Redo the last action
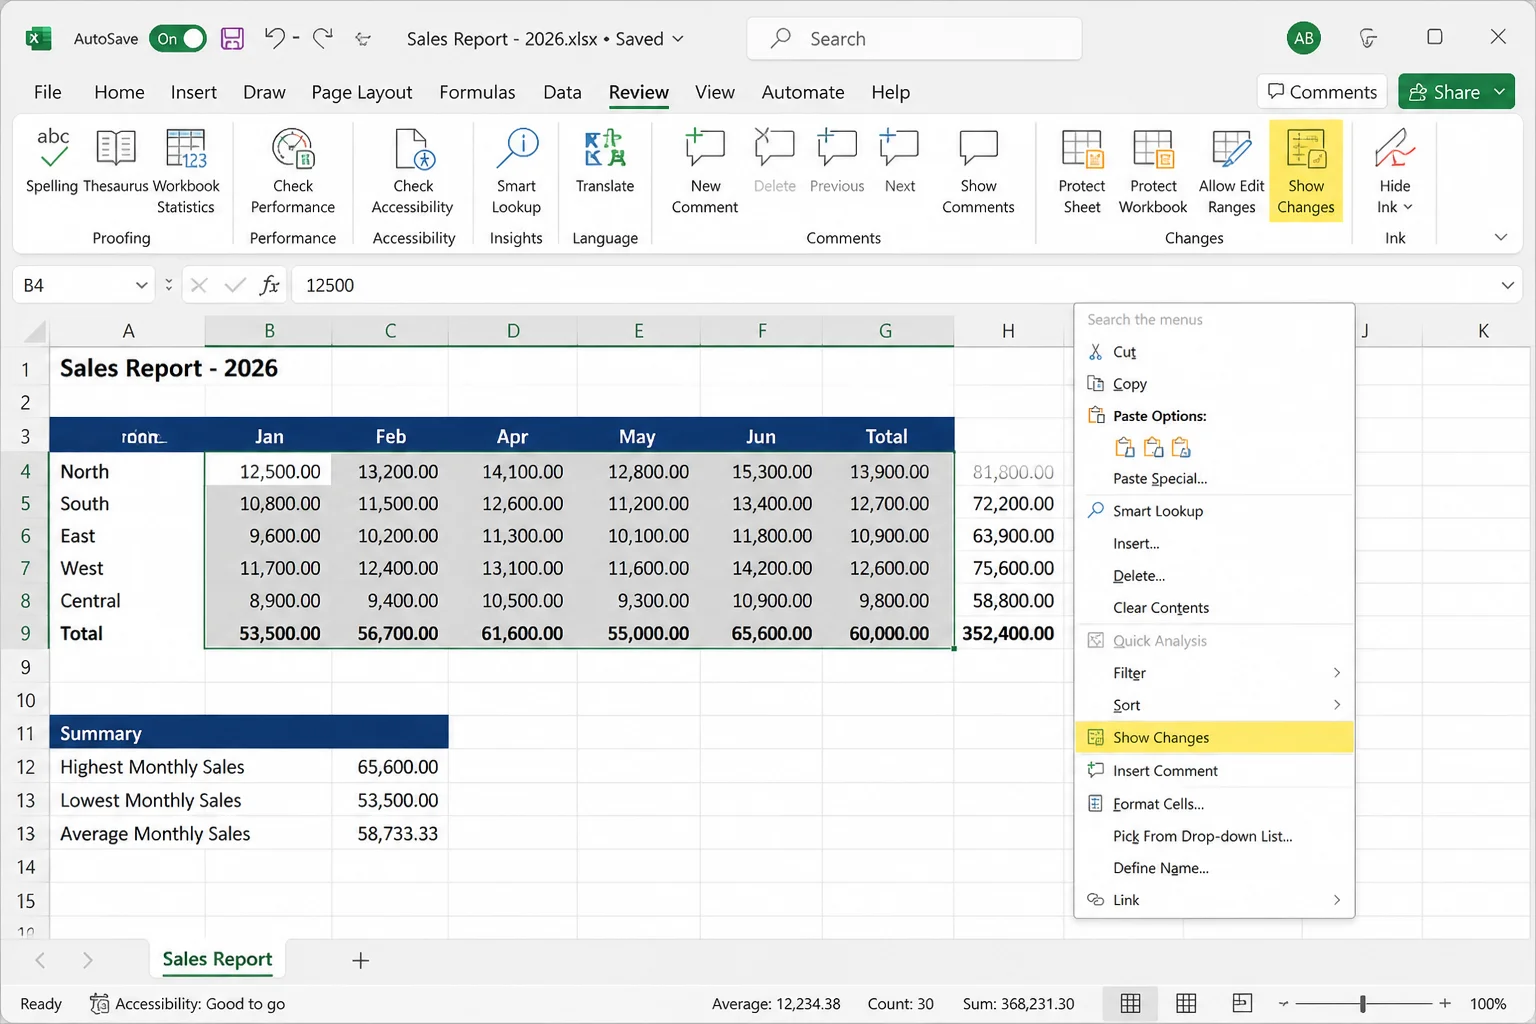Image resolution: width=1536 pixels, height=1024 pixels. tap(322, 38)
